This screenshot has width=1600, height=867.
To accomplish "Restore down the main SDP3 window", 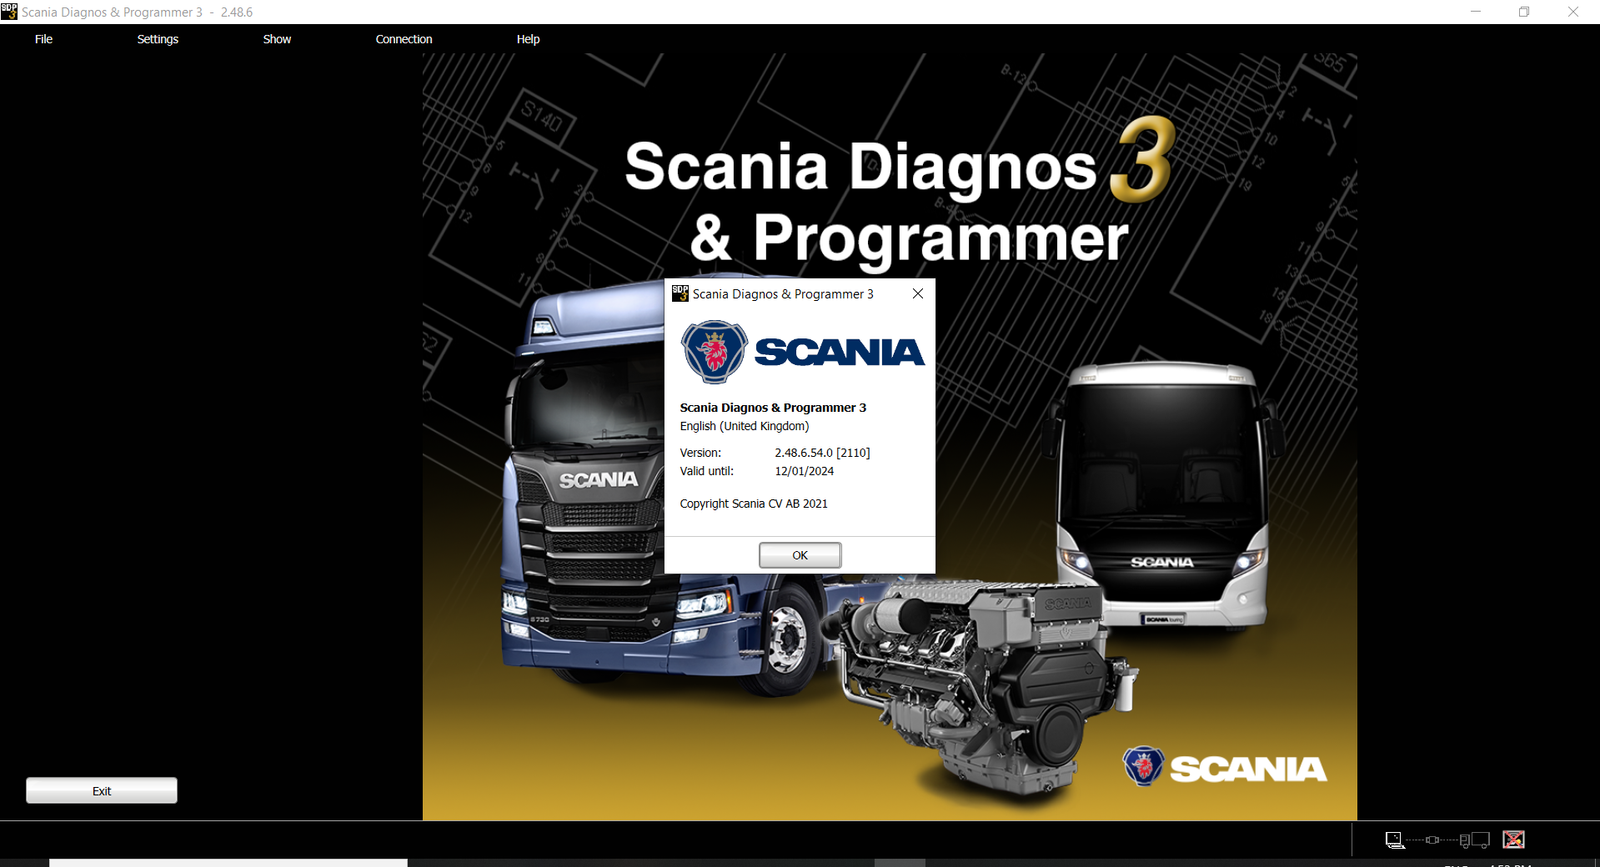I will coord(1524,12).
